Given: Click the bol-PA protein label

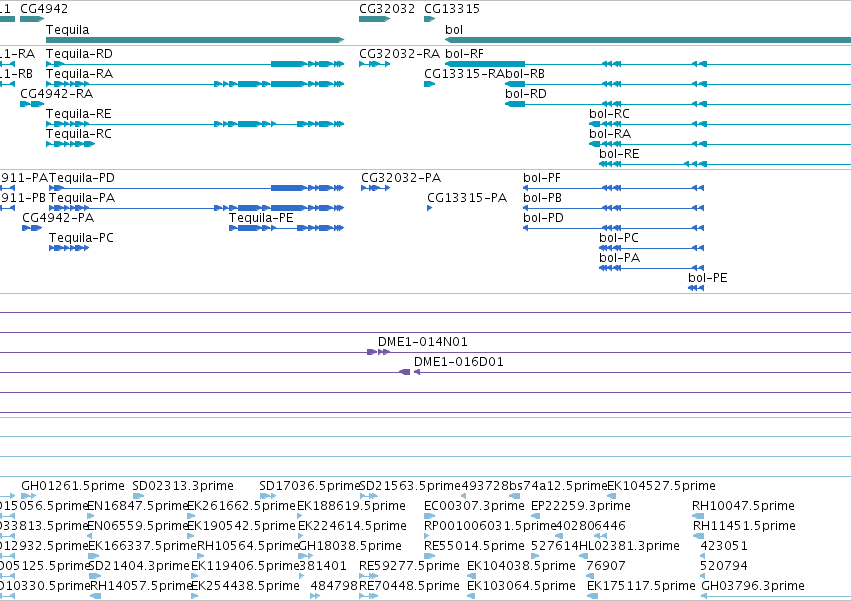Looking at the screenshot, I should click(x=619, y=258).
